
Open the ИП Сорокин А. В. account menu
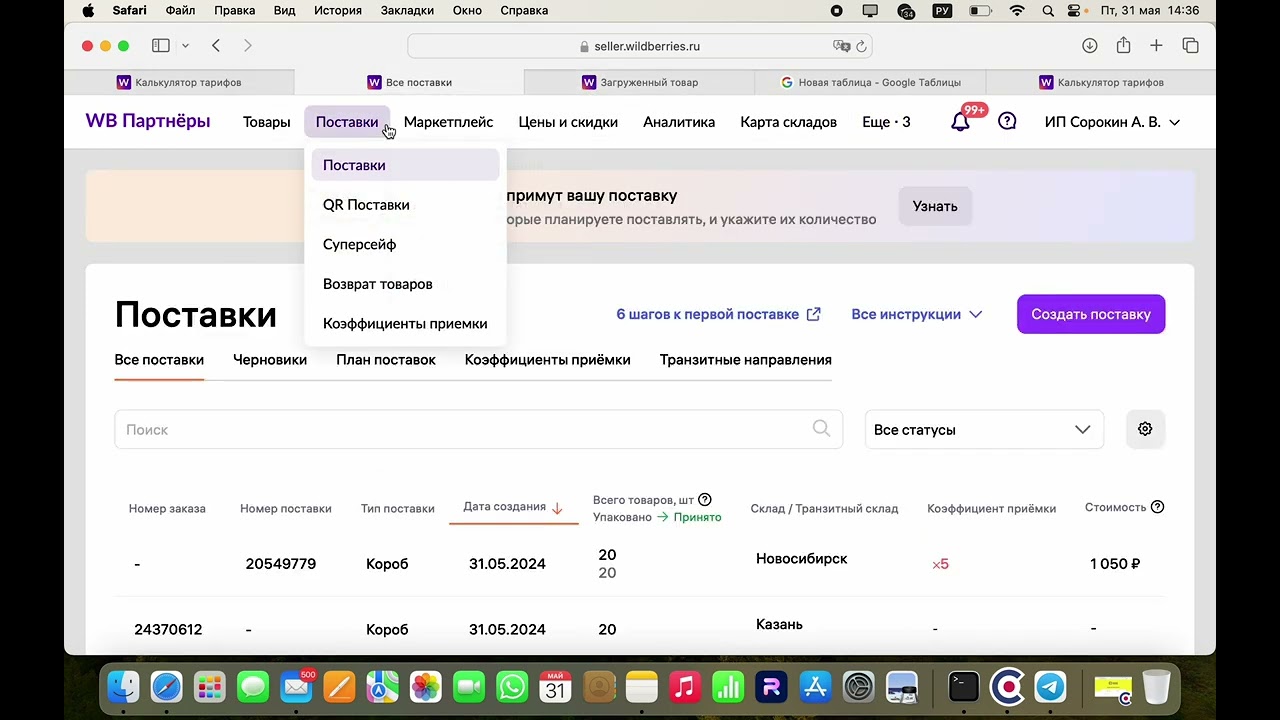1112,122
